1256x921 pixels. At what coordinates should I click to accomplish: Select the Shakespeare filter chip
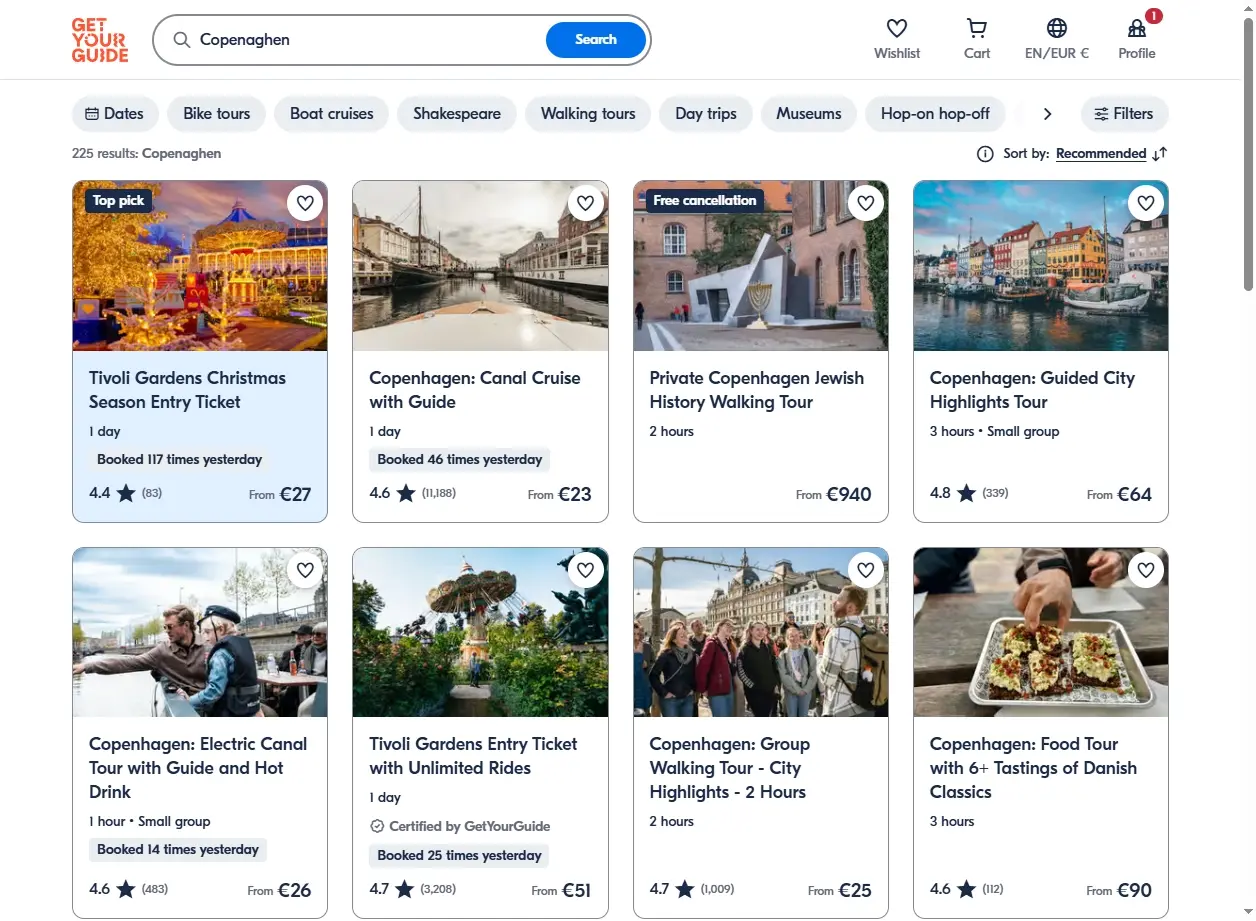(x=457, y=114)
